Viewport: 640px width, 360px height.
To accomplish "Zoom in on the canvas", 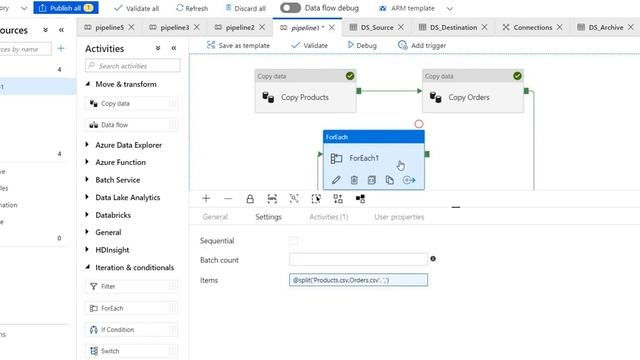I will 206,199.
